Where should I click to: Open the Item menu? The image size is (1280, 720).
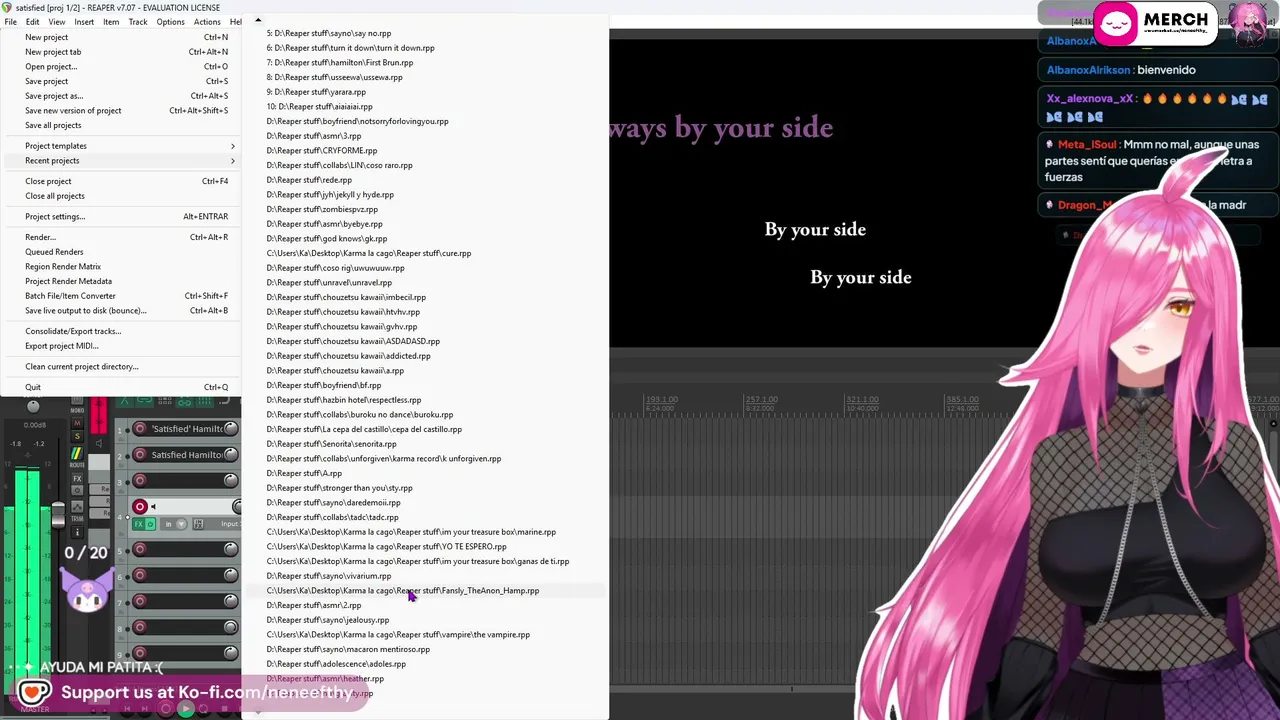(x=111, y=22)
